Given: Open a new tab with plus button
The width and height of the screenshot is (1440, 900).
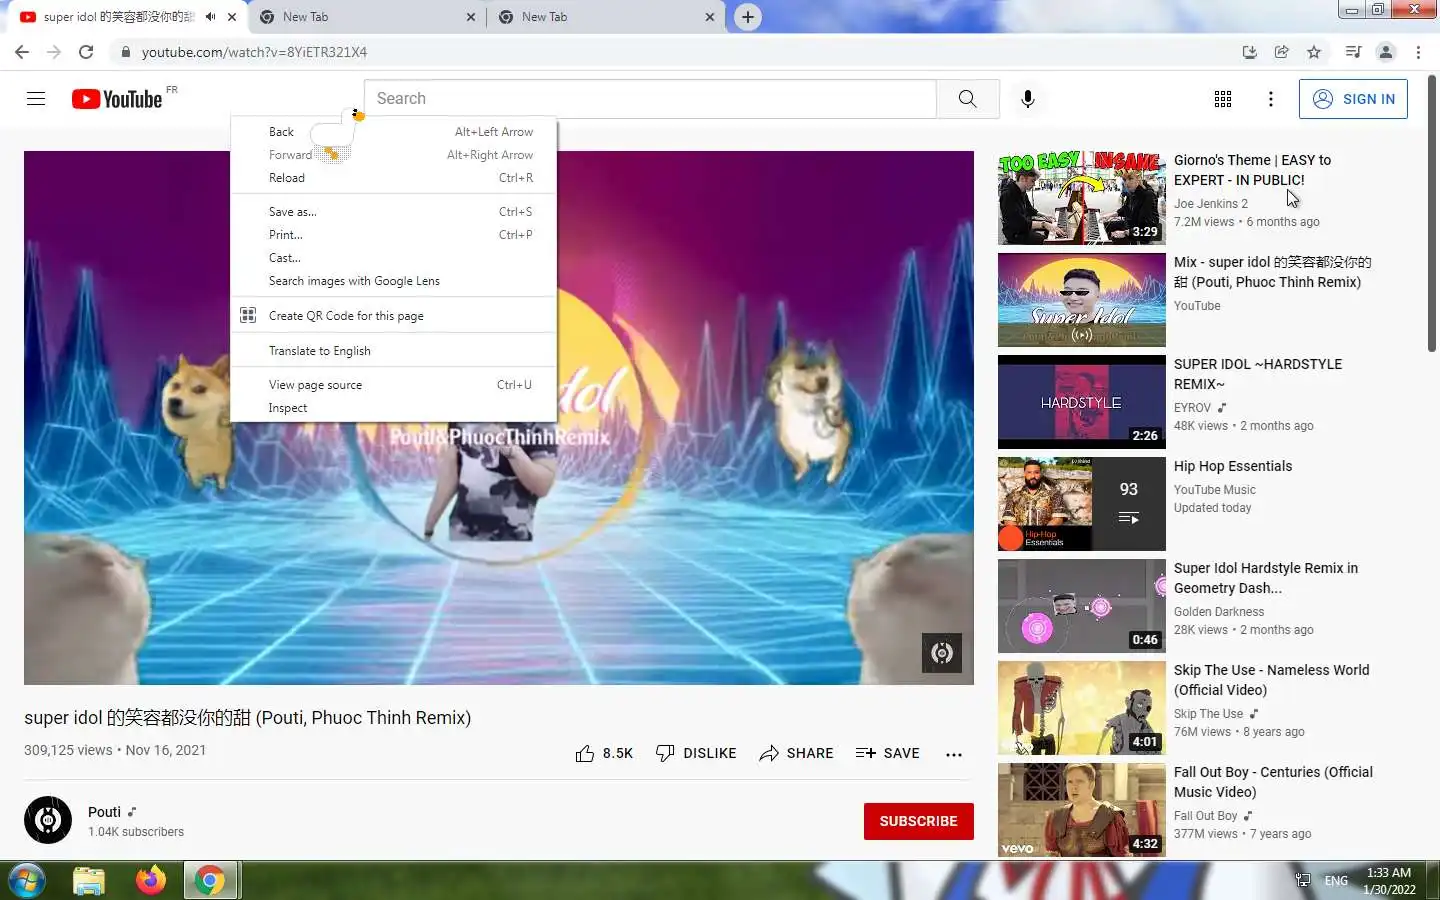Looking at the screenshot, I should point(748,17).
